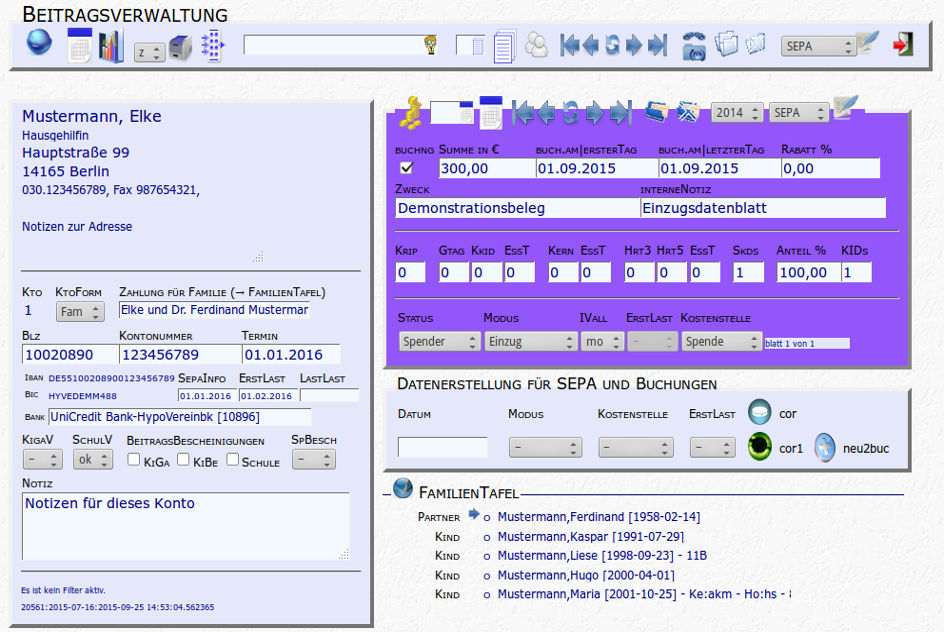The height and width of the screenshot is (632, 944).
Task: Click the red exit door icon
Action: pyautogui.click(x=904, y=45)
